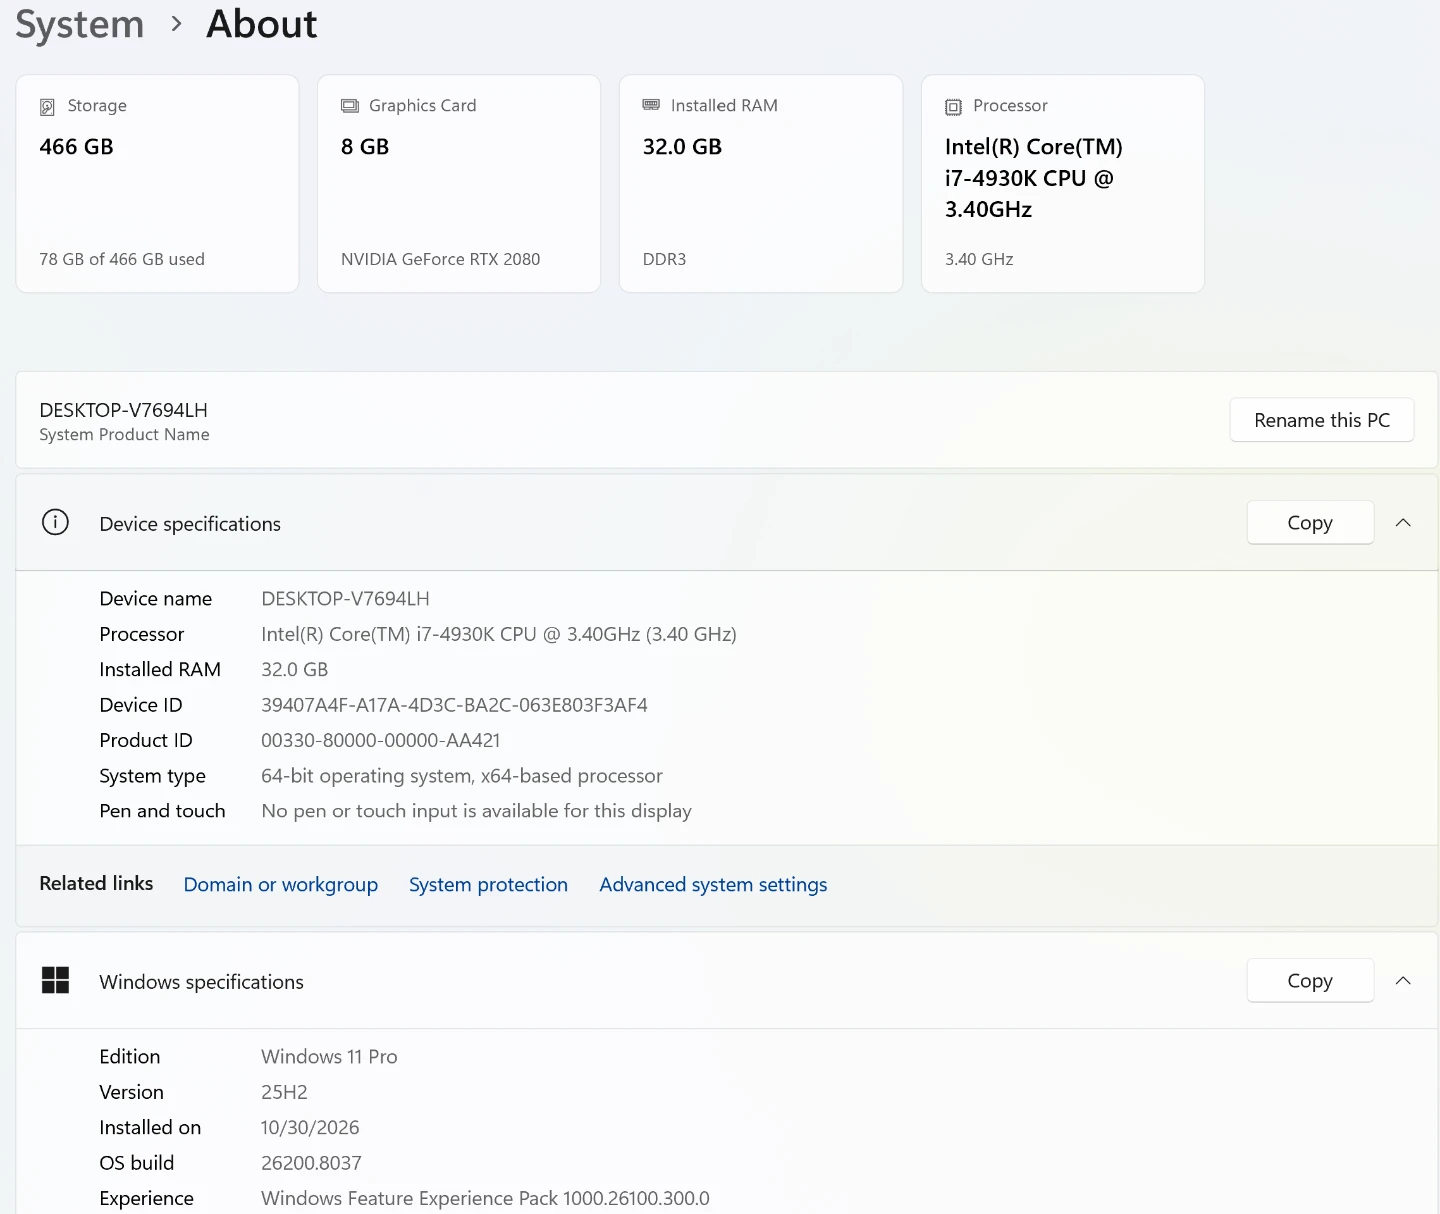1440x1214 pixels.
Task: Copy the Device specifications
Action: 1310,522
